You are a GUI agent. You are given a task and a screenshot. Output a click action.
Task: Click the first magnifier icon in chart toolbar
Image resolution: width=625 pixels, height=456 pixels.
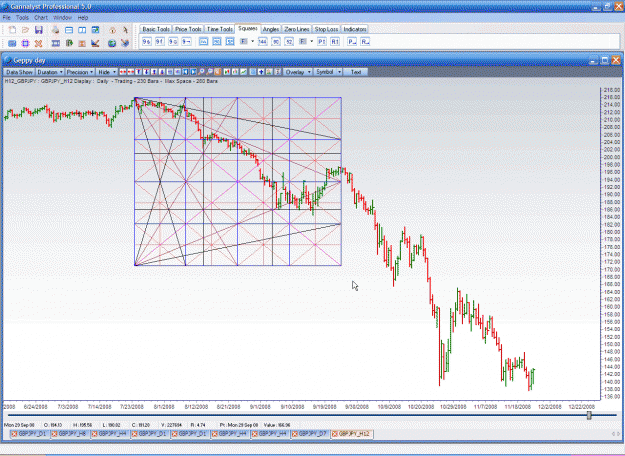[x=201, y=72]
